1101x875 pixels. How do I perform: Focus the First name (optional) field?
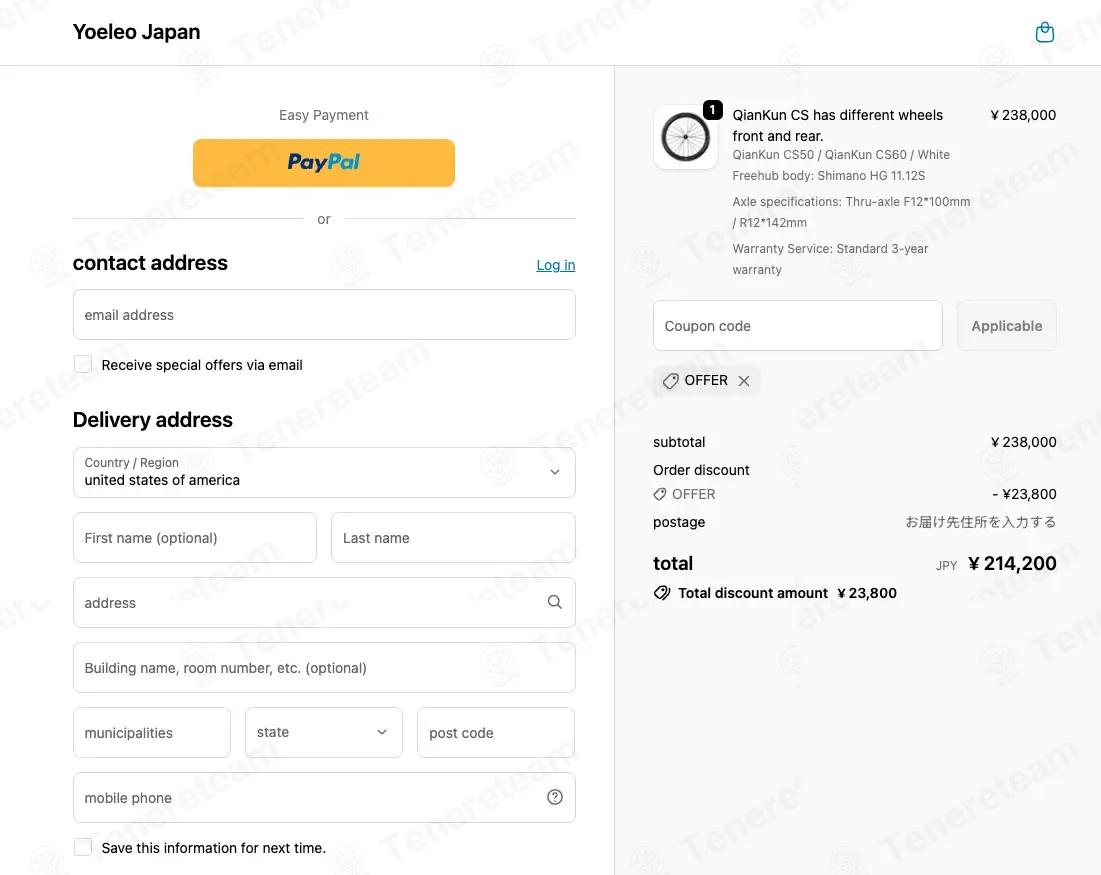(x=195, y=538)
